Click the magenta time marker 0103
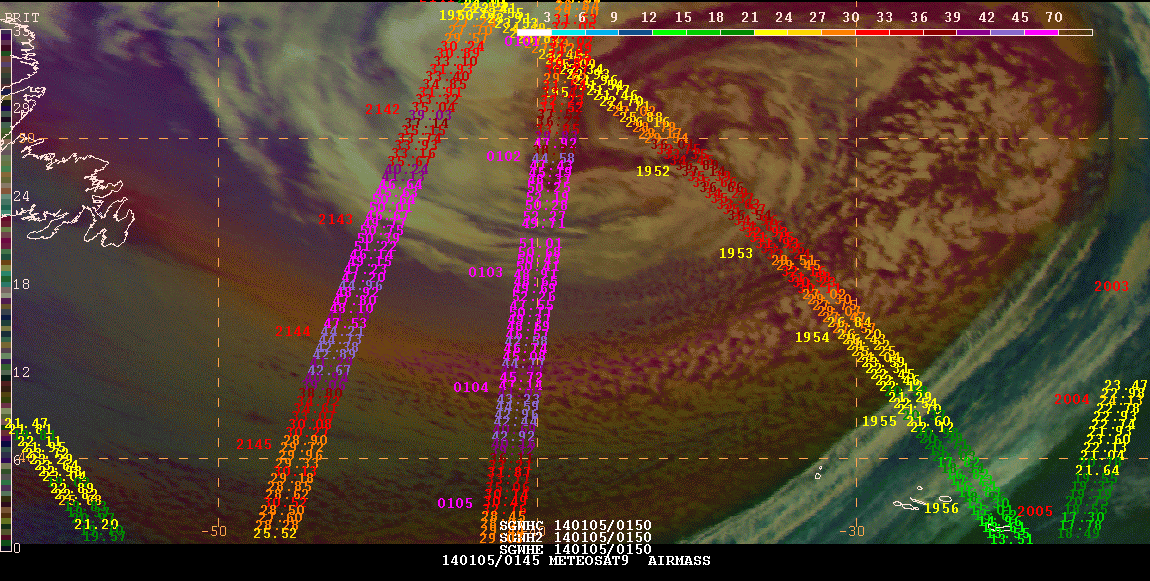Screen dimensions: 1150x581 (x=486, y=272)
